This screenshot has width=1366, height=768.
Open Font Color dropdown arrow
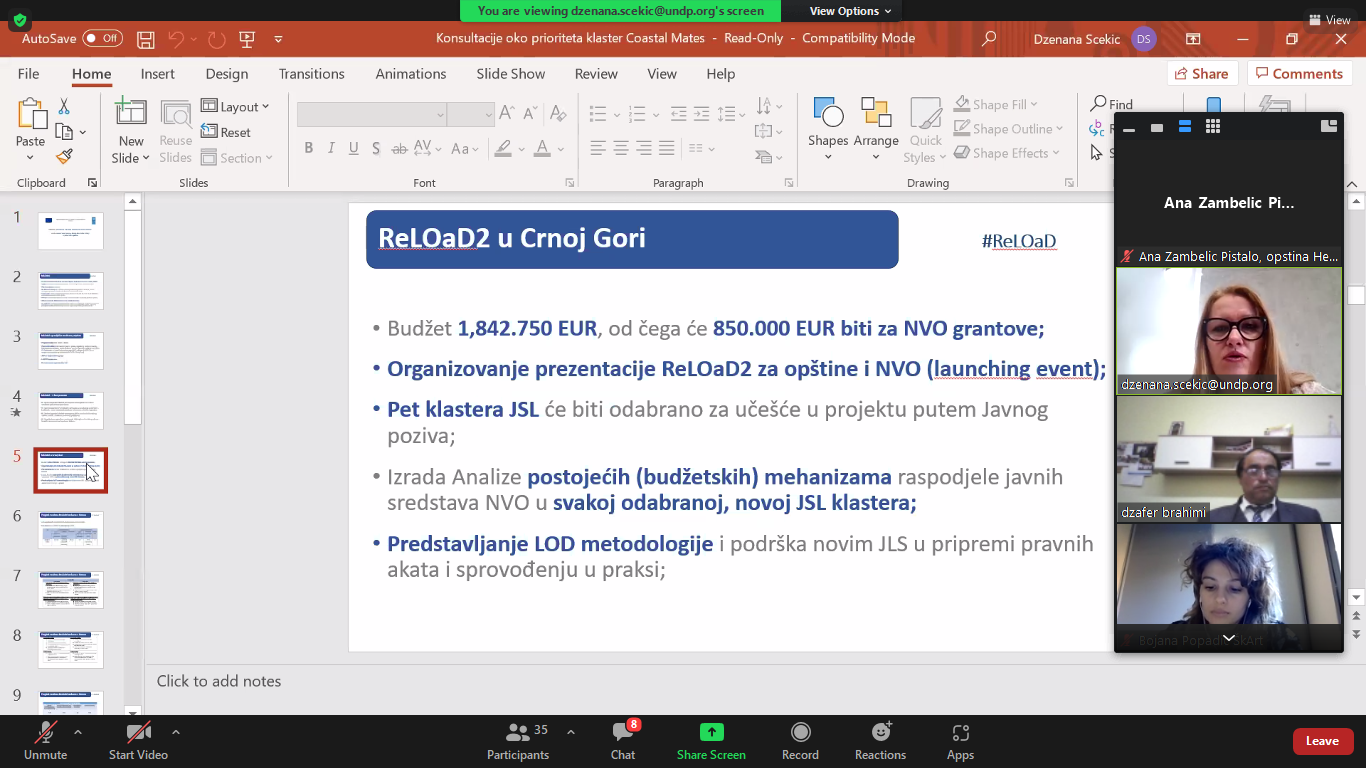coord(559,149)
